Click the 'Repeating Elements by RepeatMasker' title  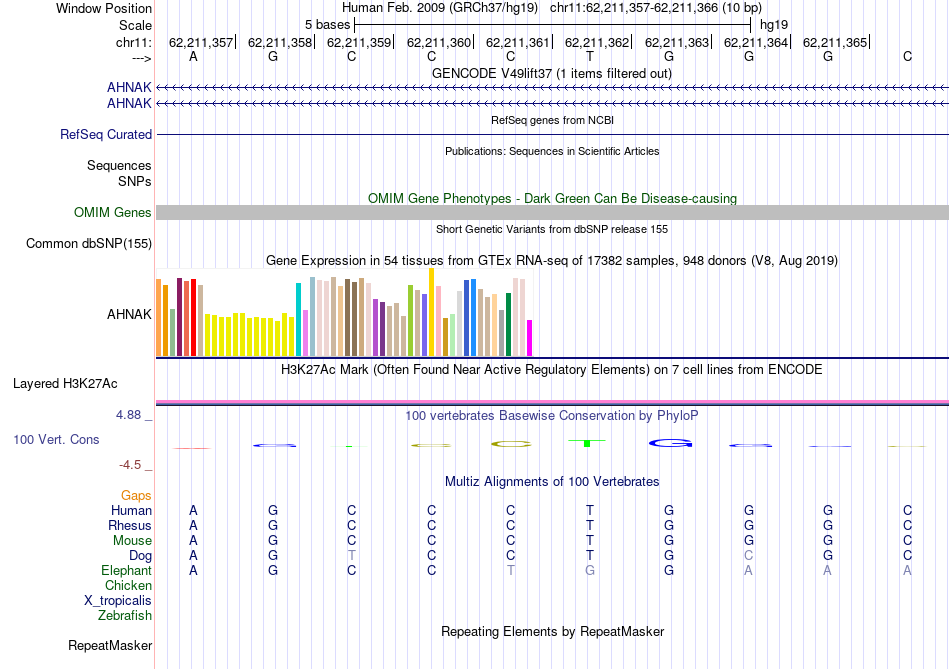[552, 631]
